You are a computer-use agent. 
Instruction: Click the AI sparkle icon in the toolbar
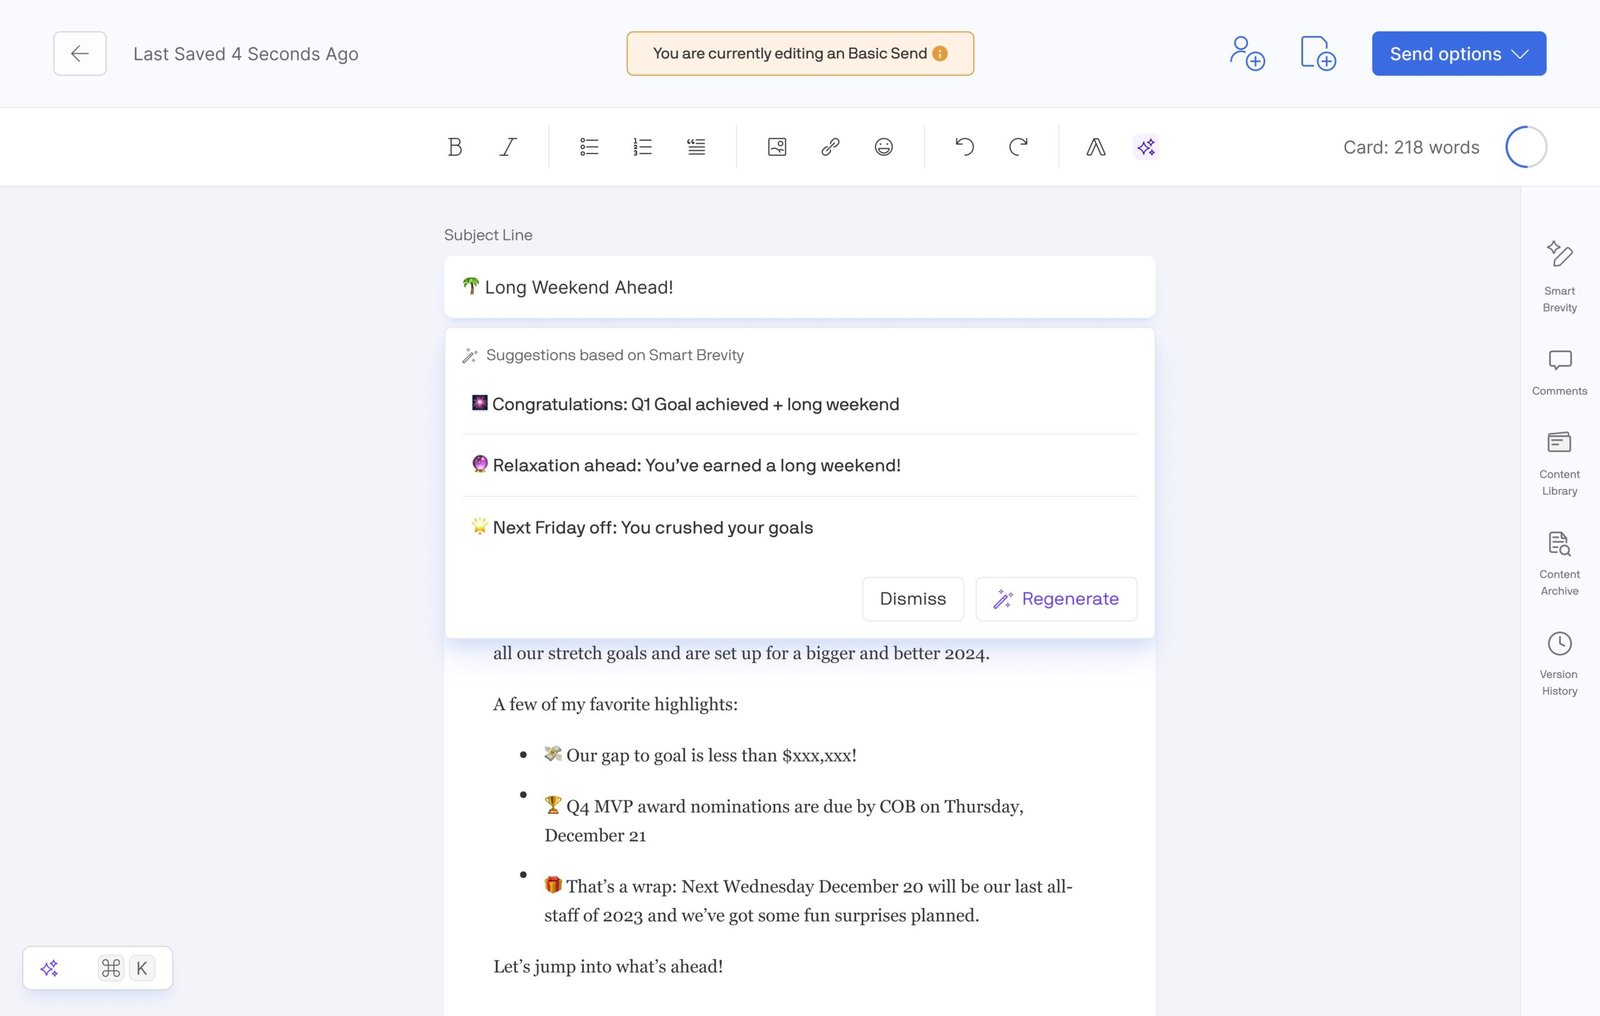click(x=1146, y=147)
